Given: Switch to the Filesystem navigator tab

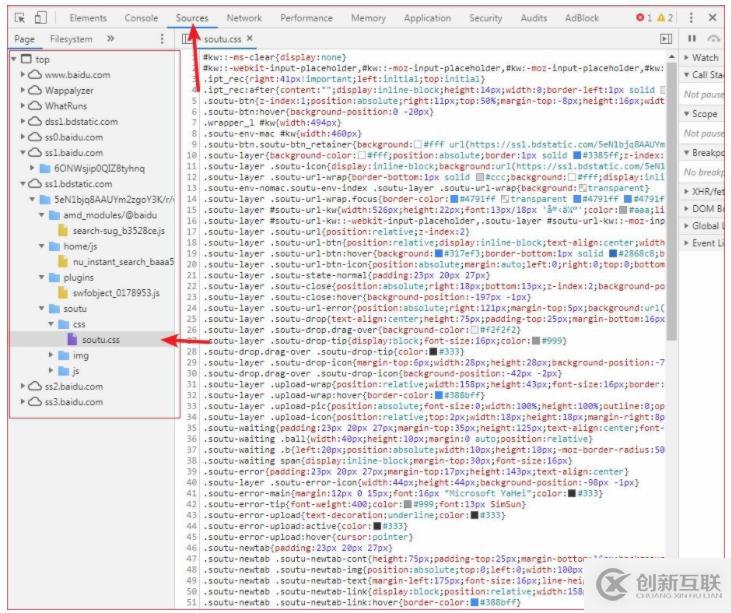Looking at the screenshot, I should pos(71,38).
